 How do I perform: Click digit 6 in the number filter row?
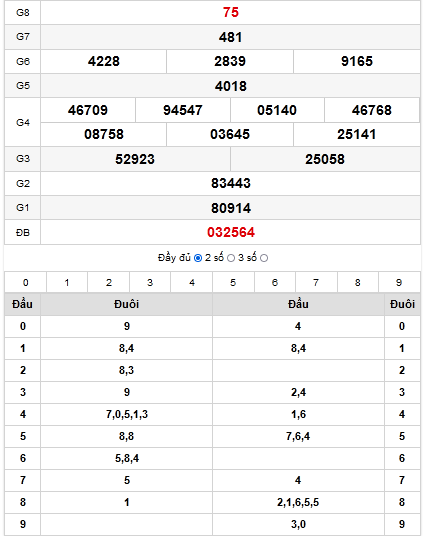[275, 283]
